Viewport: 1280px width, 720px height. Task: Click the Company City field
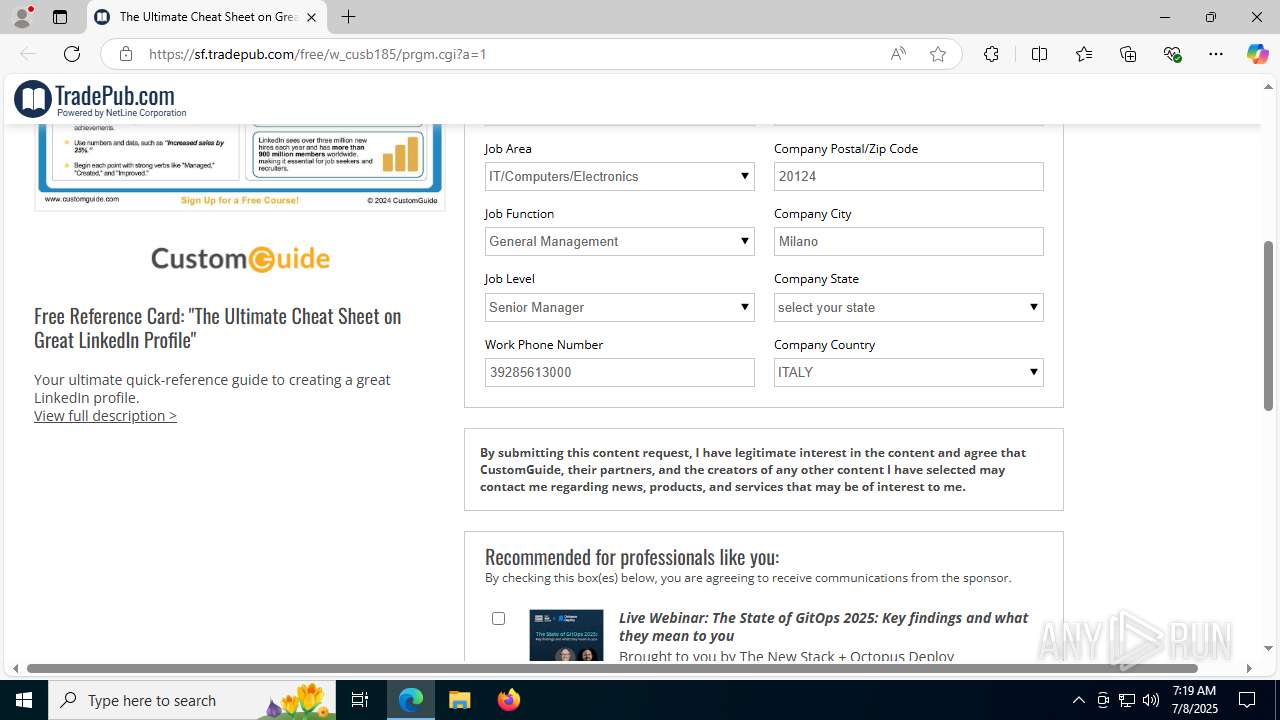tap(908, 241)
